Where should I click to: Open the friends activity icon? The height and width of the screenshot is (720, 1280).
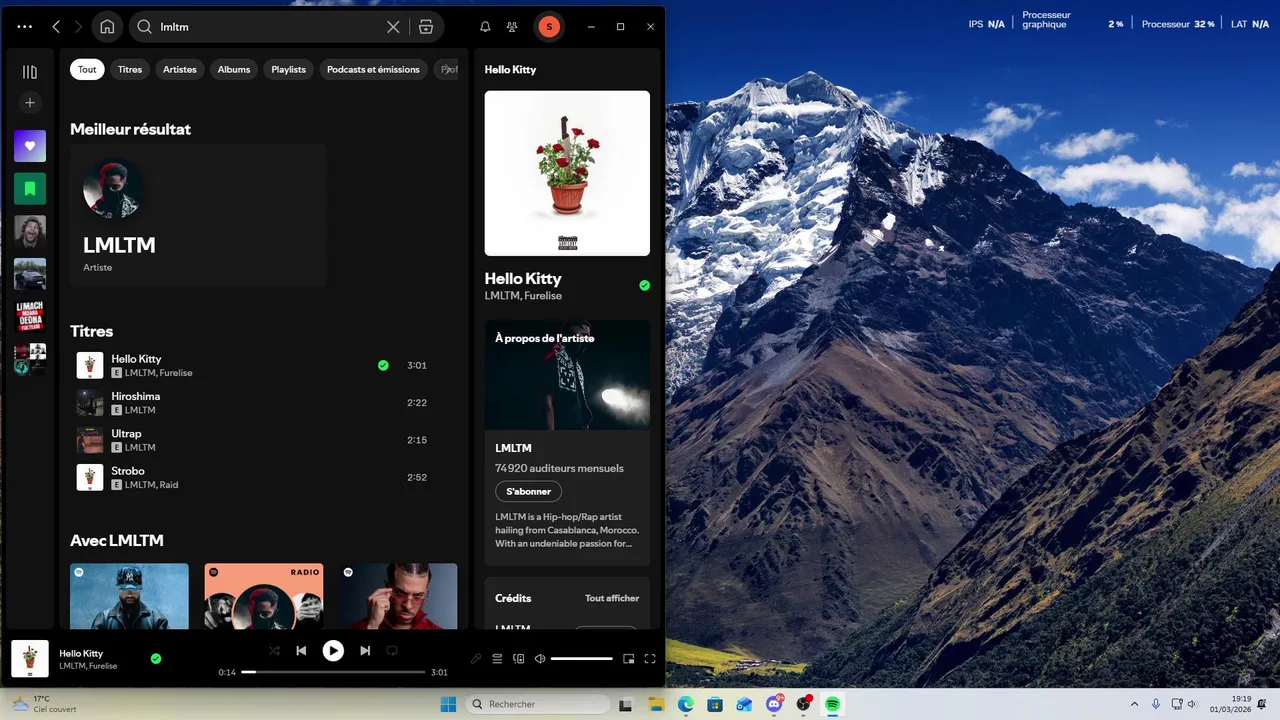click(x=512, y=27)
